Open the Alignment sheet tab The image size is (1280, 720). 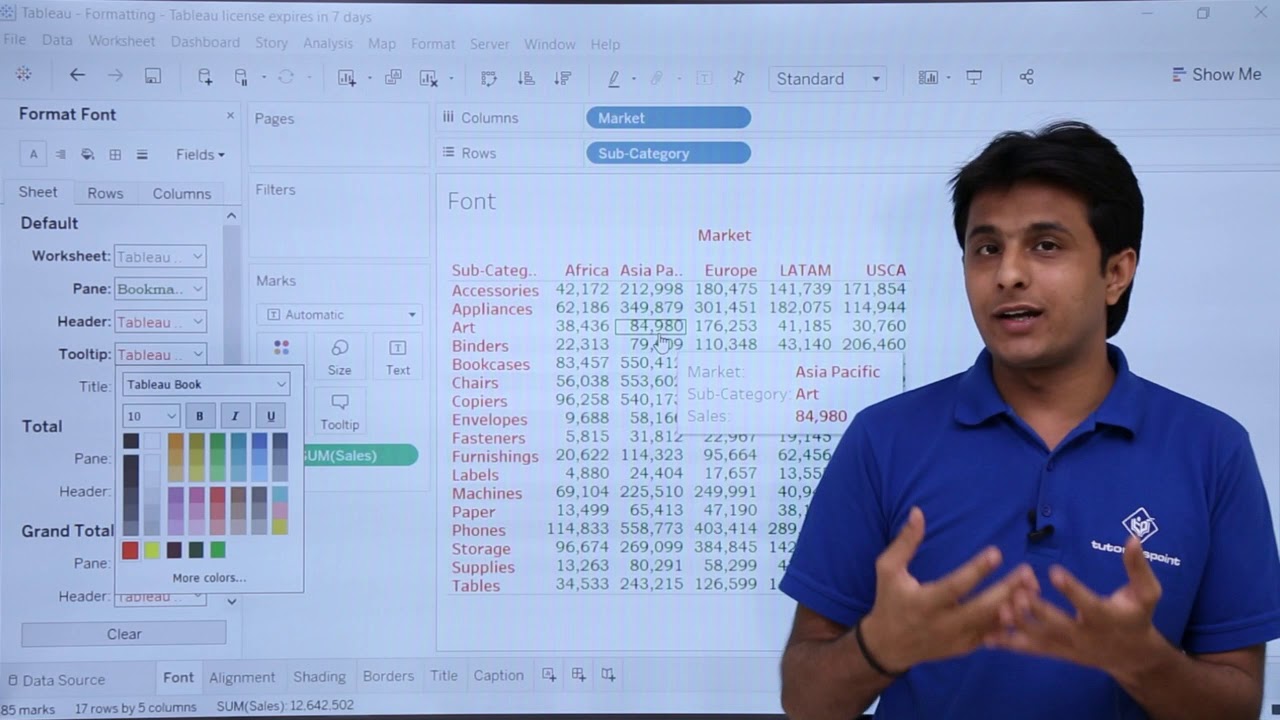pyautogui.click(x=242, y=677)
